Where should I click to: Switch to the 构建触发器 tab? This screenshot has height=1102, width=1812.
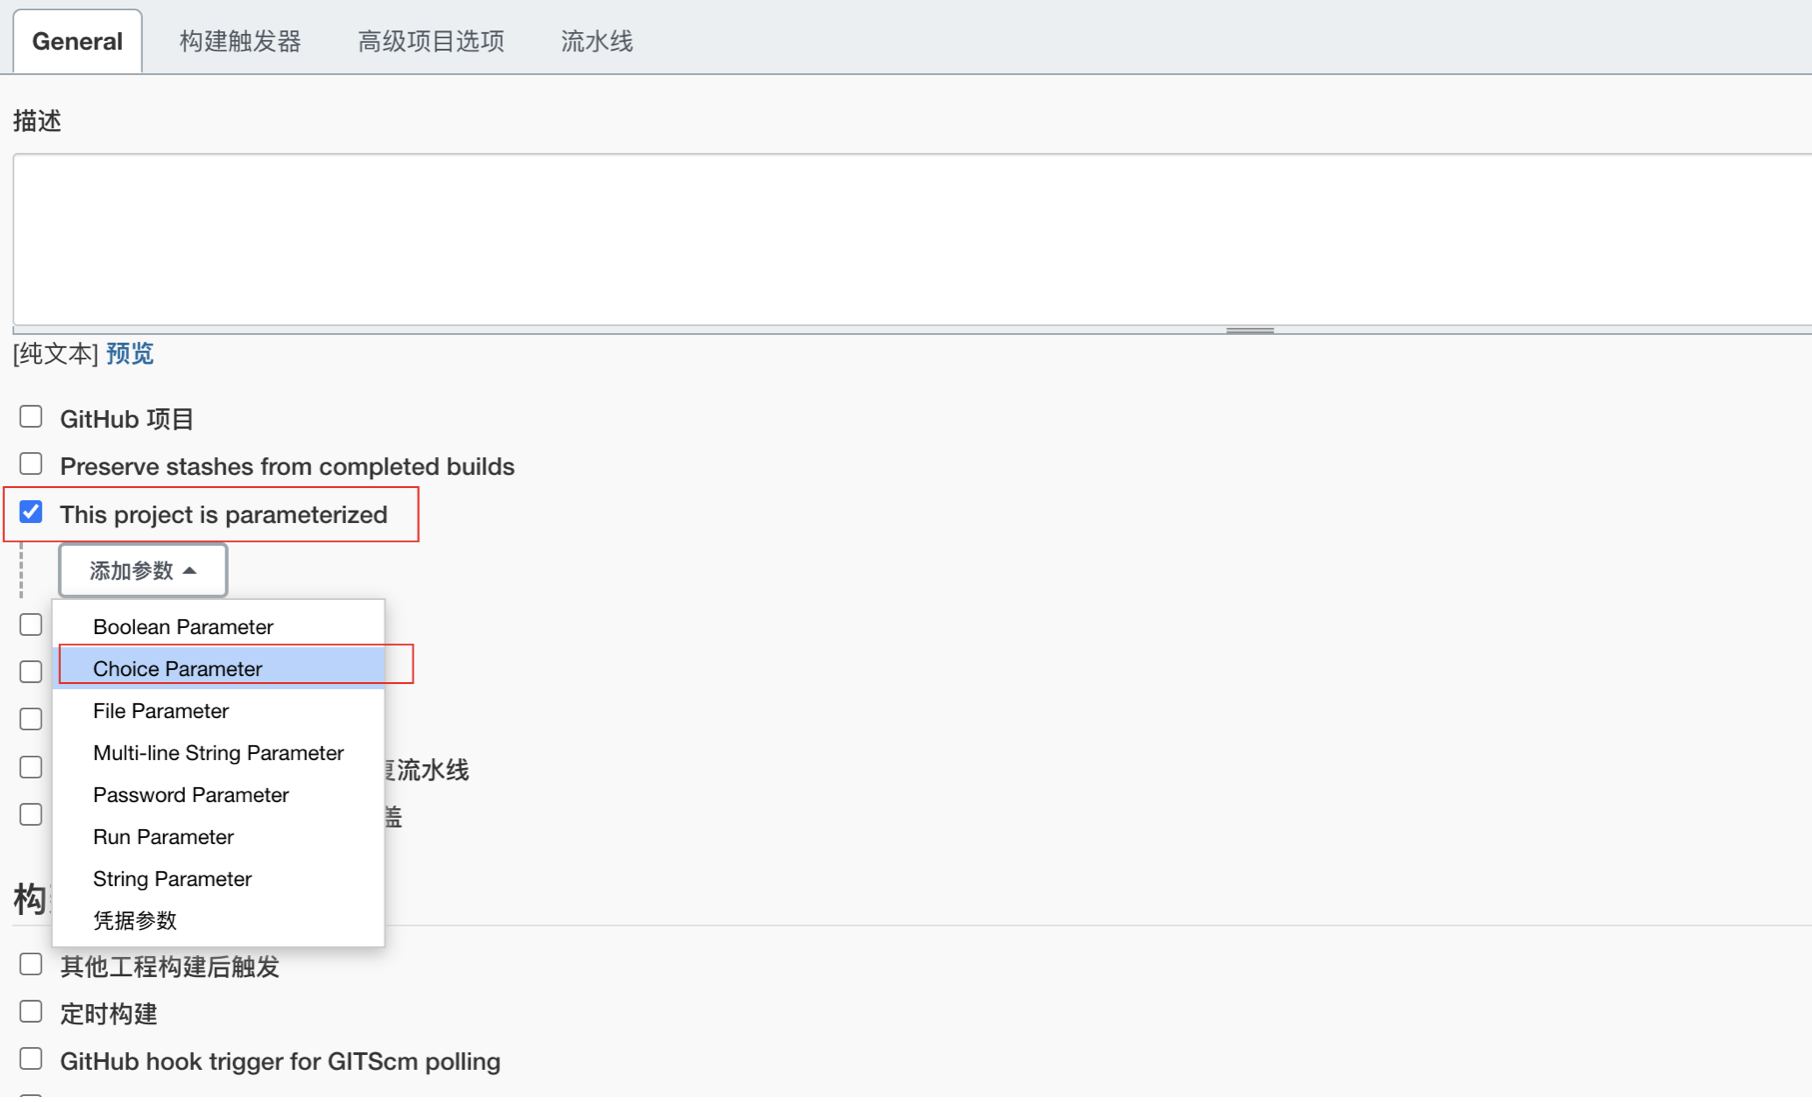click(x=241, y=41)
